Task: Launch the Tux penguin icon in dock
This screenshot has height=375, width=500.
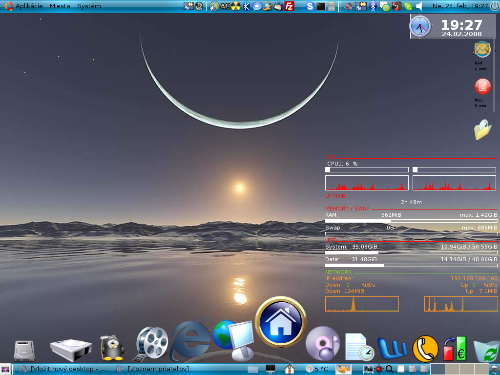Action: [x=112, y=348]
